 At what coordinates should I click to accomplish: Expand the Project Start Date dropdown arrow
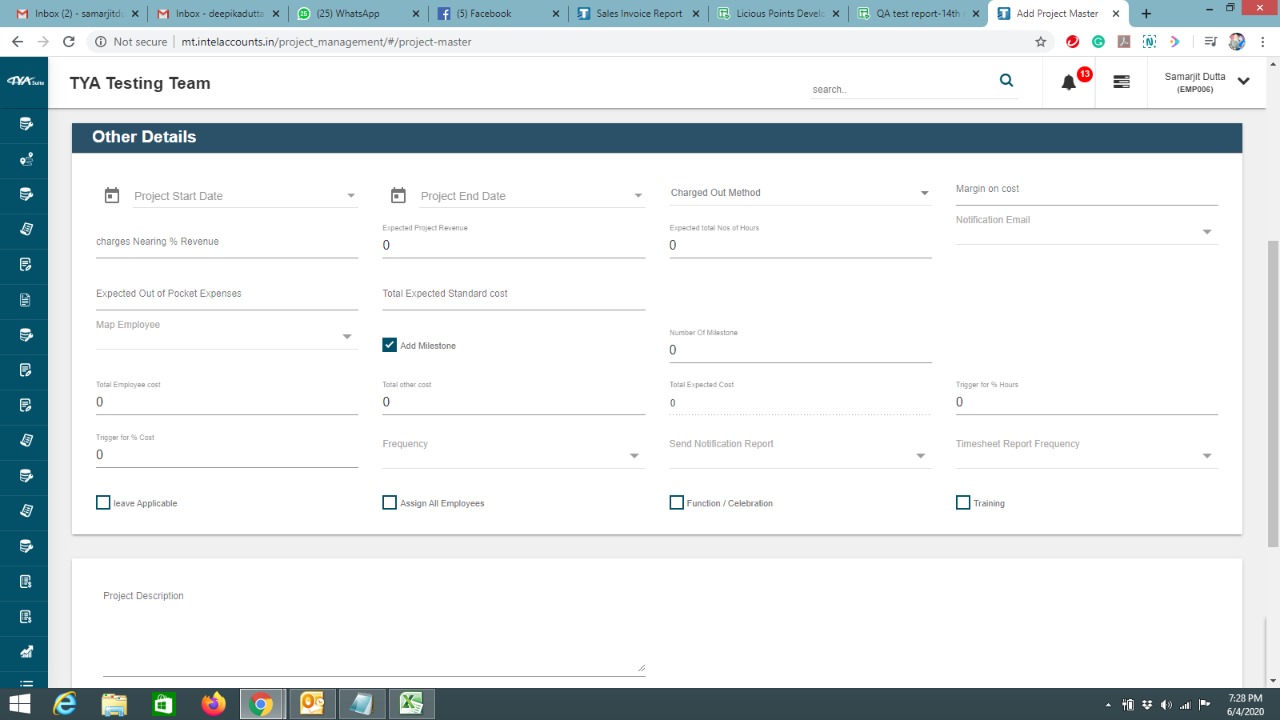(351, 196)
